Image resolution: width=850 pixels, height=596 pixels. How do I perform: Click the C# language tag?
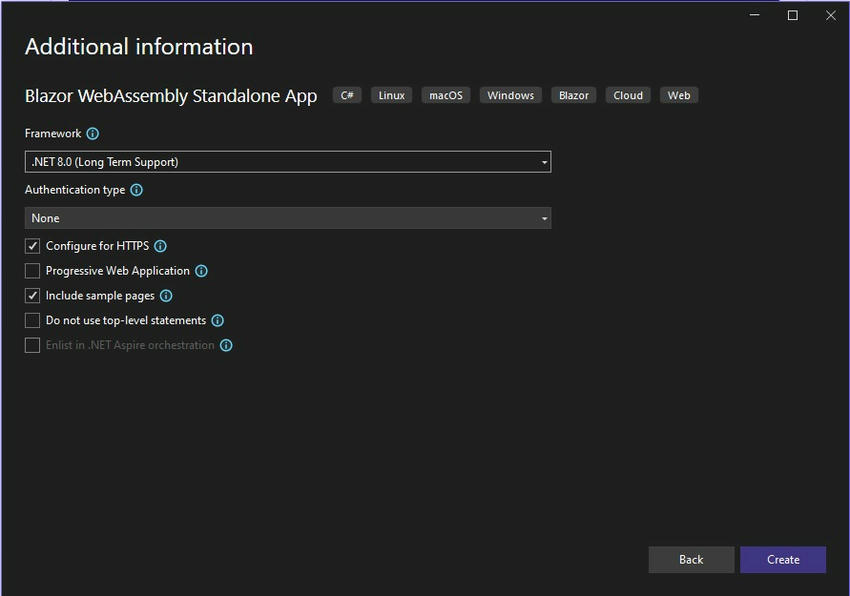coord(347,96)
